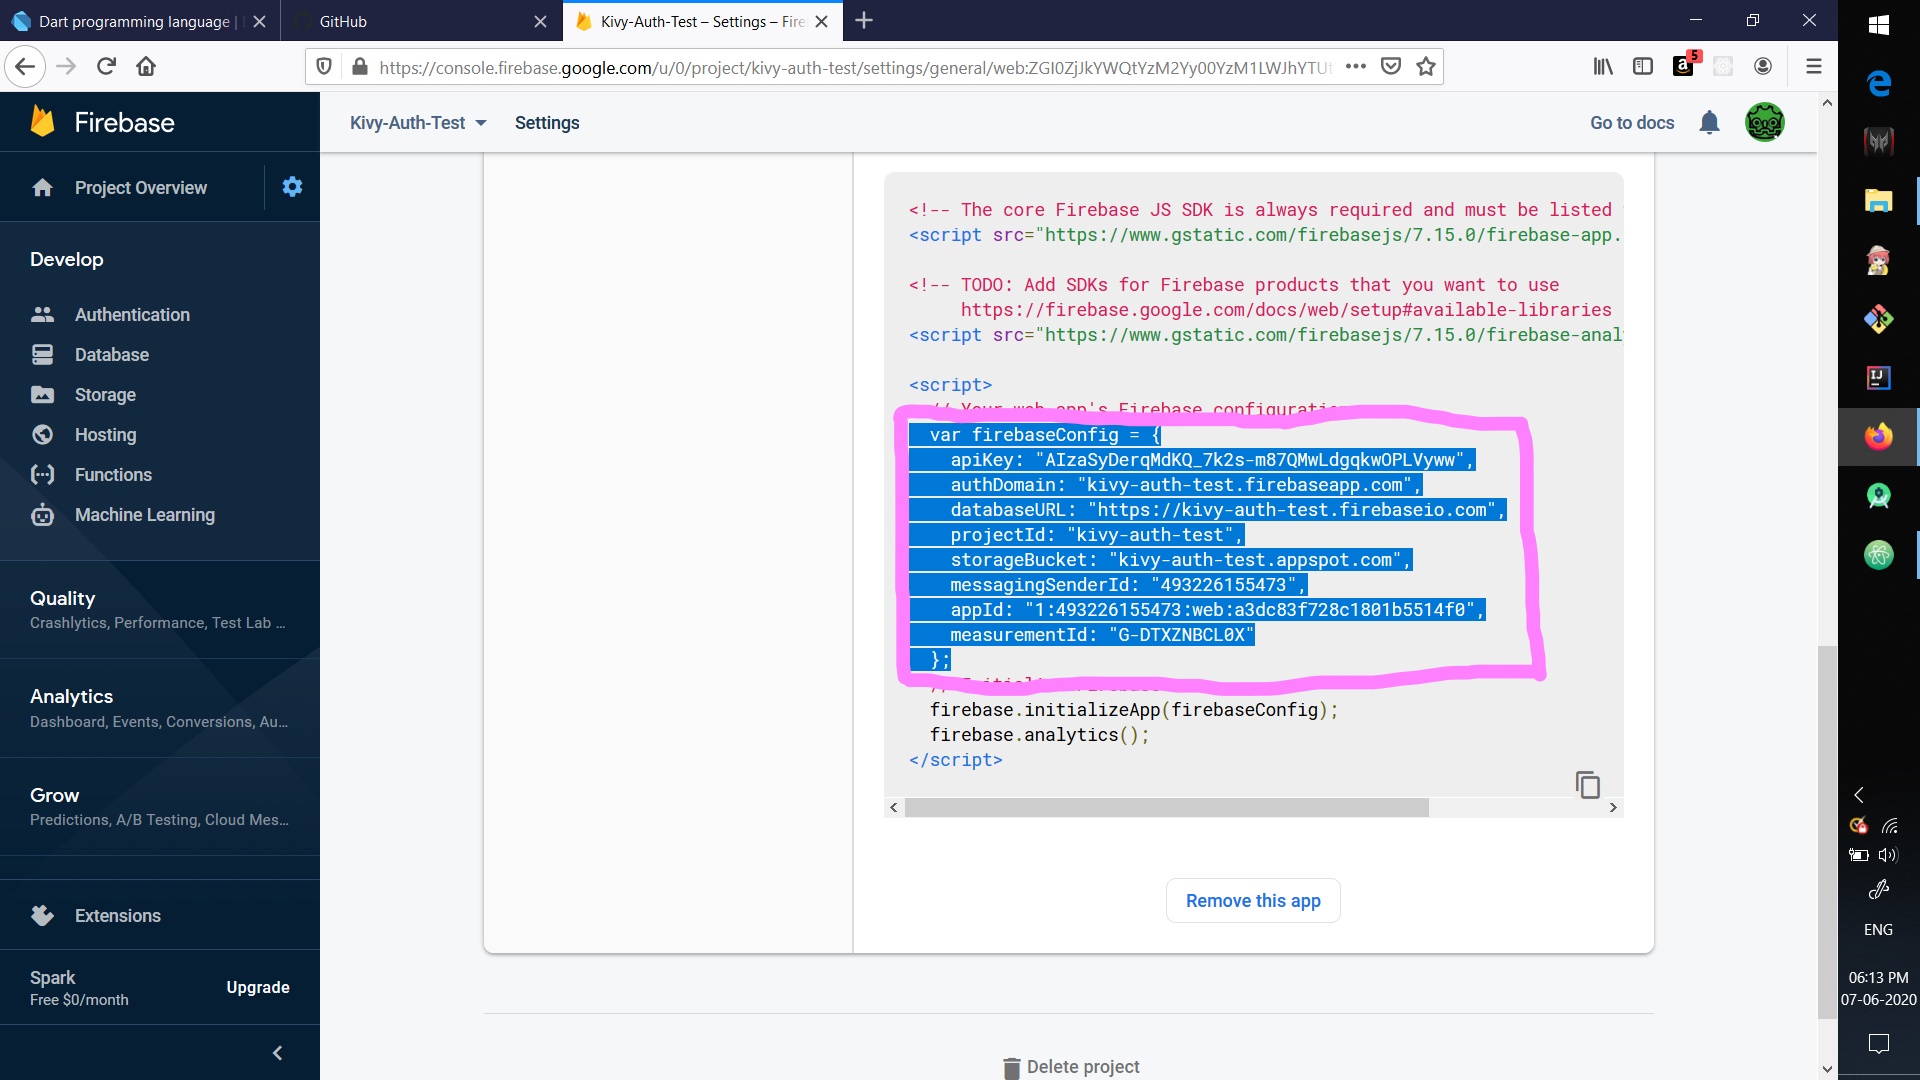Open the Storage section icon

[x=42, y=395]
